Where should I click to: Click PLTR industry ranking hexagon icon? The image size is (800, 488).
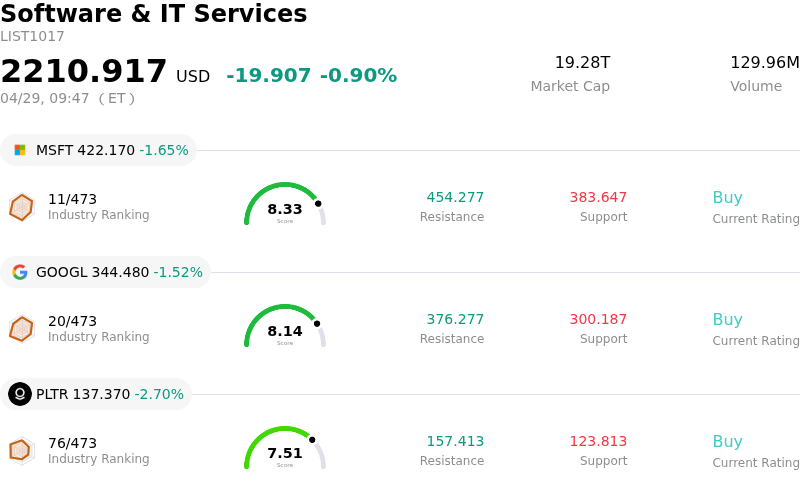(x=21, y=451)
